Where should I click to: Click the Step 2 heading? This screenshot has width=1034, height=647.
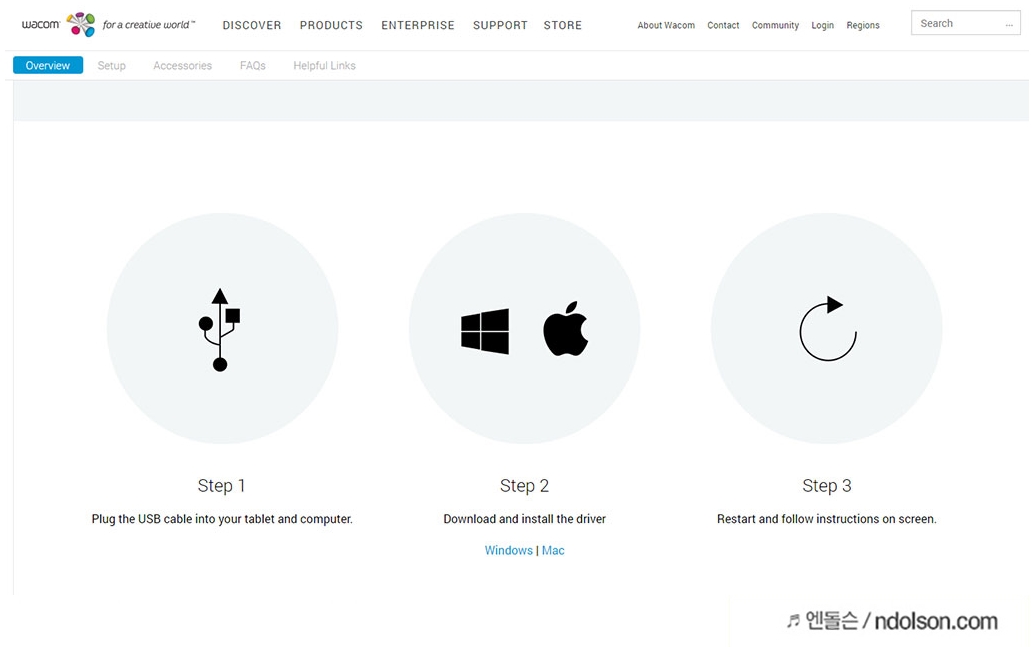click(x=524, y=486)
